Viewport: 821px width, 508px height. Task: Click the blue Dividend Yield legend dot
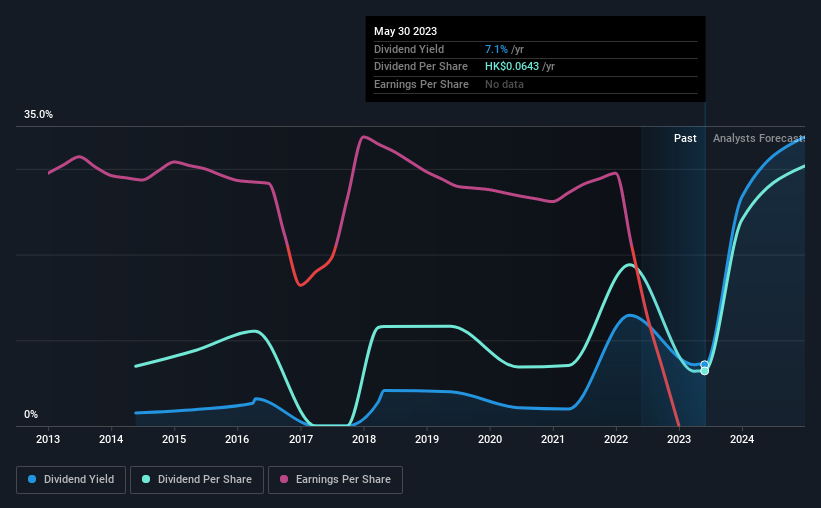[32, 479]
